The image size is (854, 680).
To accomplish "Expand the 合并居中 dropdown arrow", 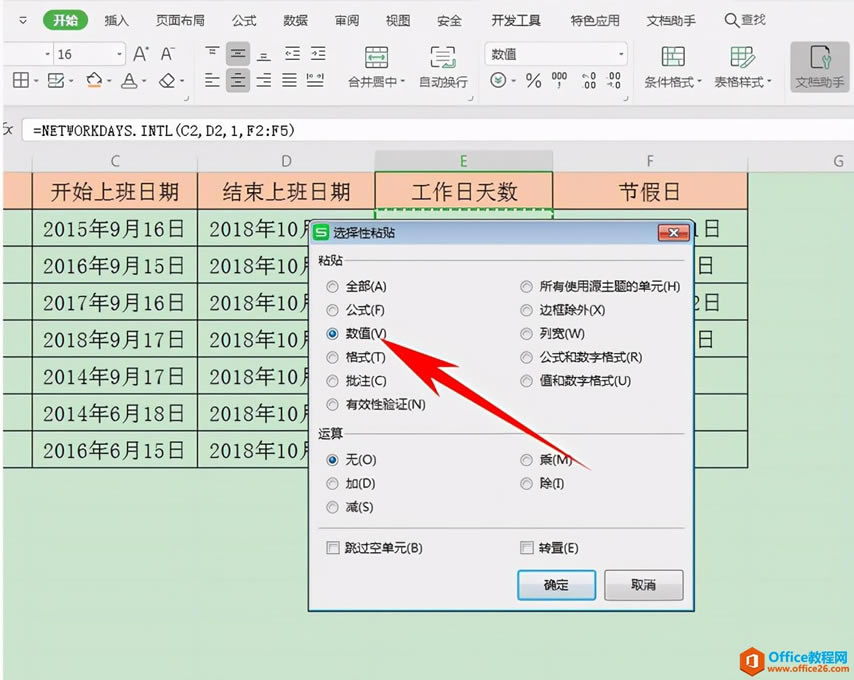I will (x=403, y=82).
